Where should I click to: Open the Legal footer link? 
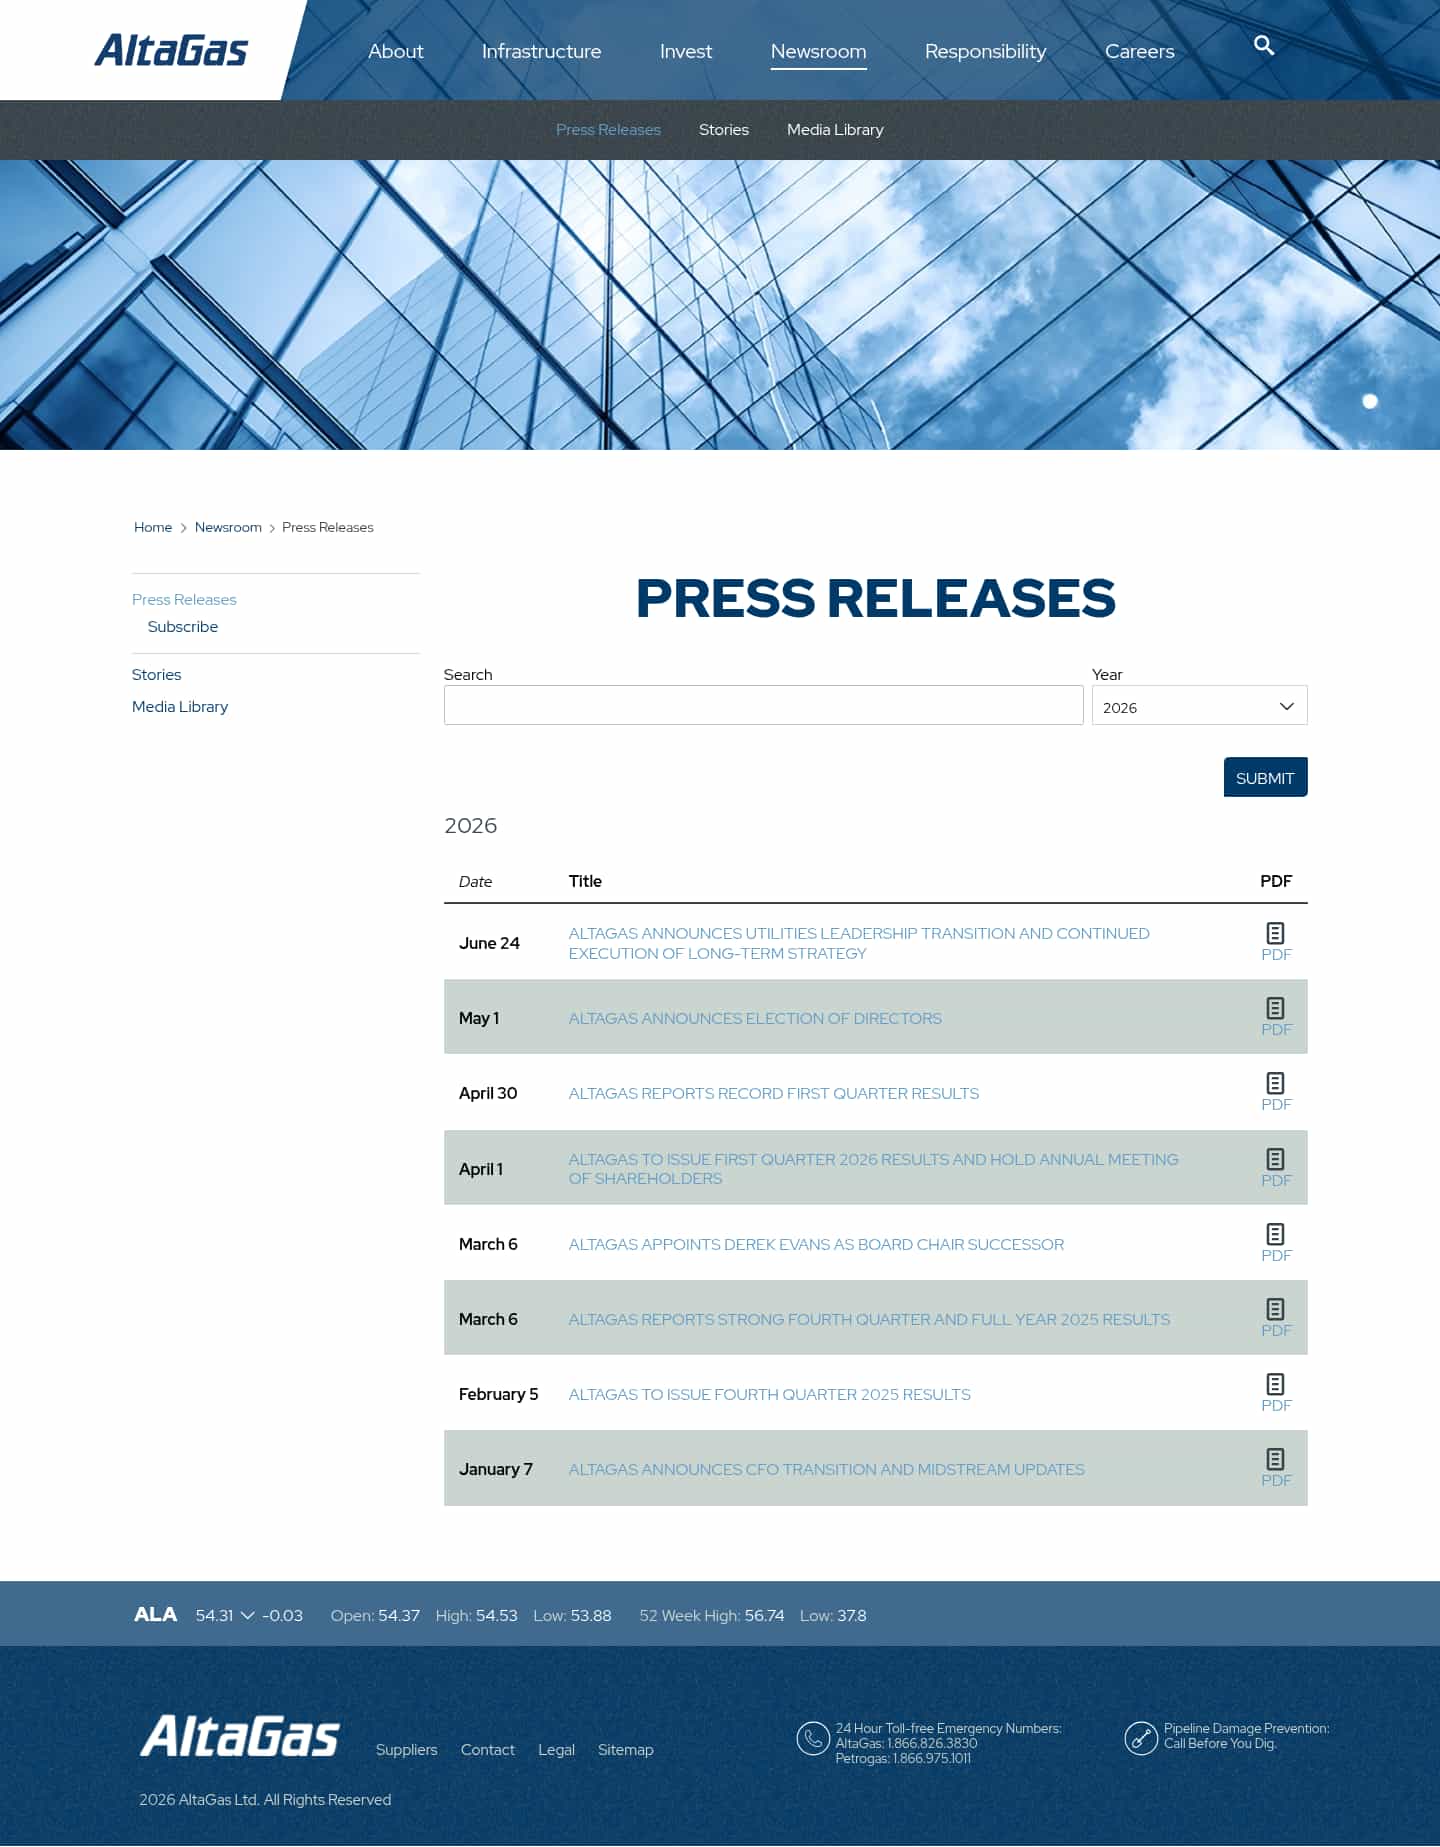[556, 1749]
